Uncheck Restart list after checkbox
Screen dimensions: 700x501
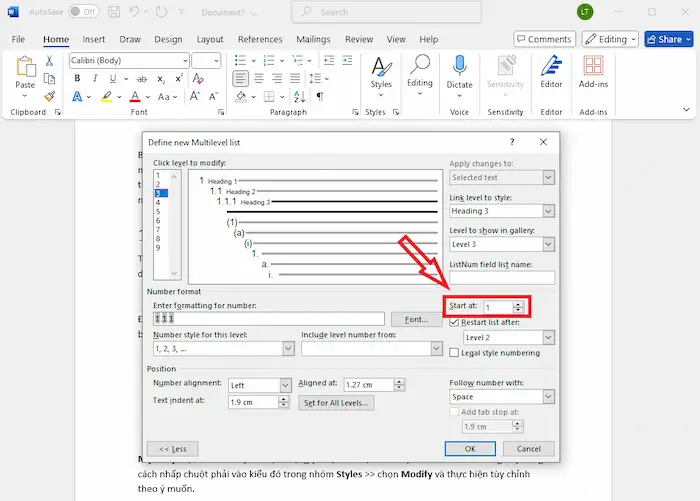(x=456, y=323)
